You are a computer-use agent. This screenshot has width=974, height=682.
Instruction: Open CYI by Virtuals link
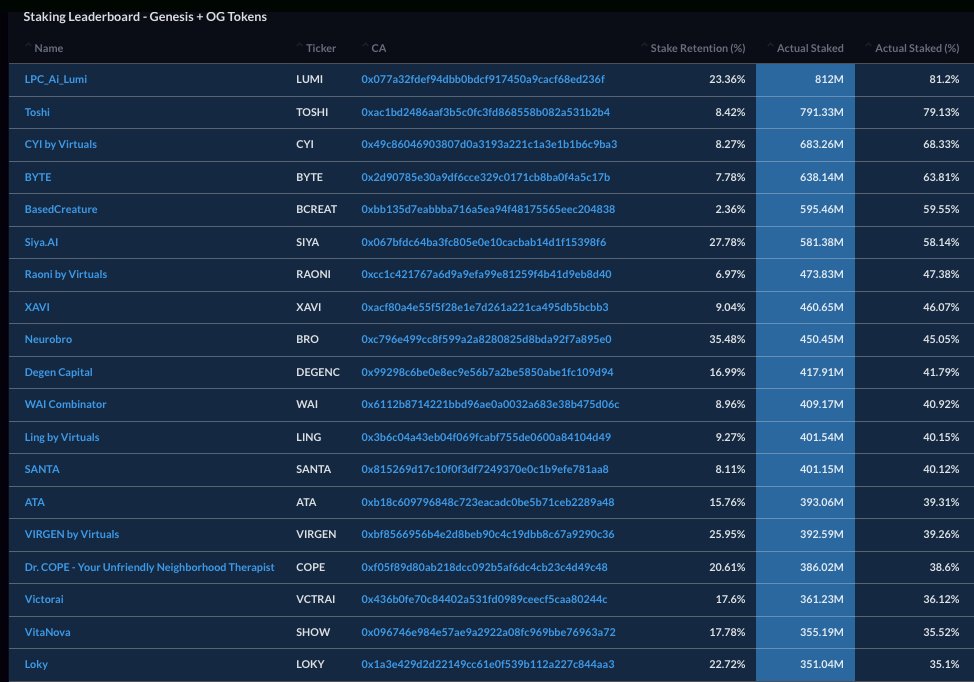point(61,144)
